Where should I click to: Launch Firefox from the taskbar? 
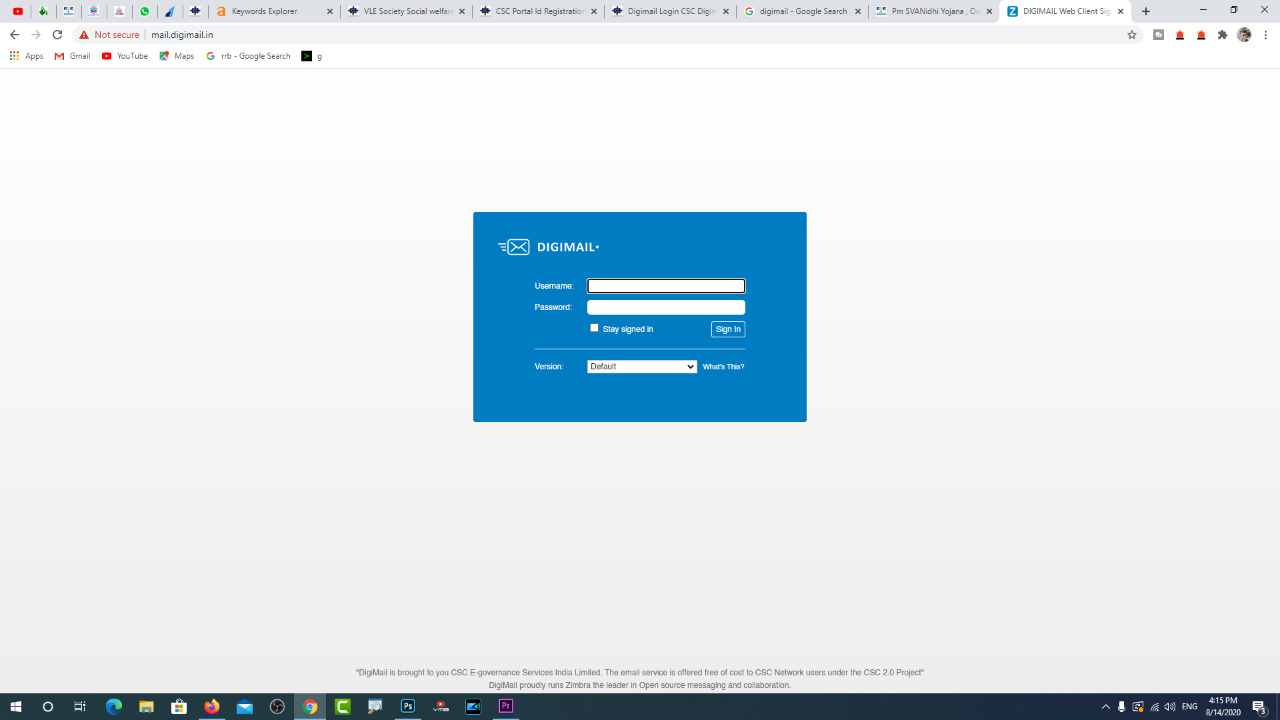point(212,706)
